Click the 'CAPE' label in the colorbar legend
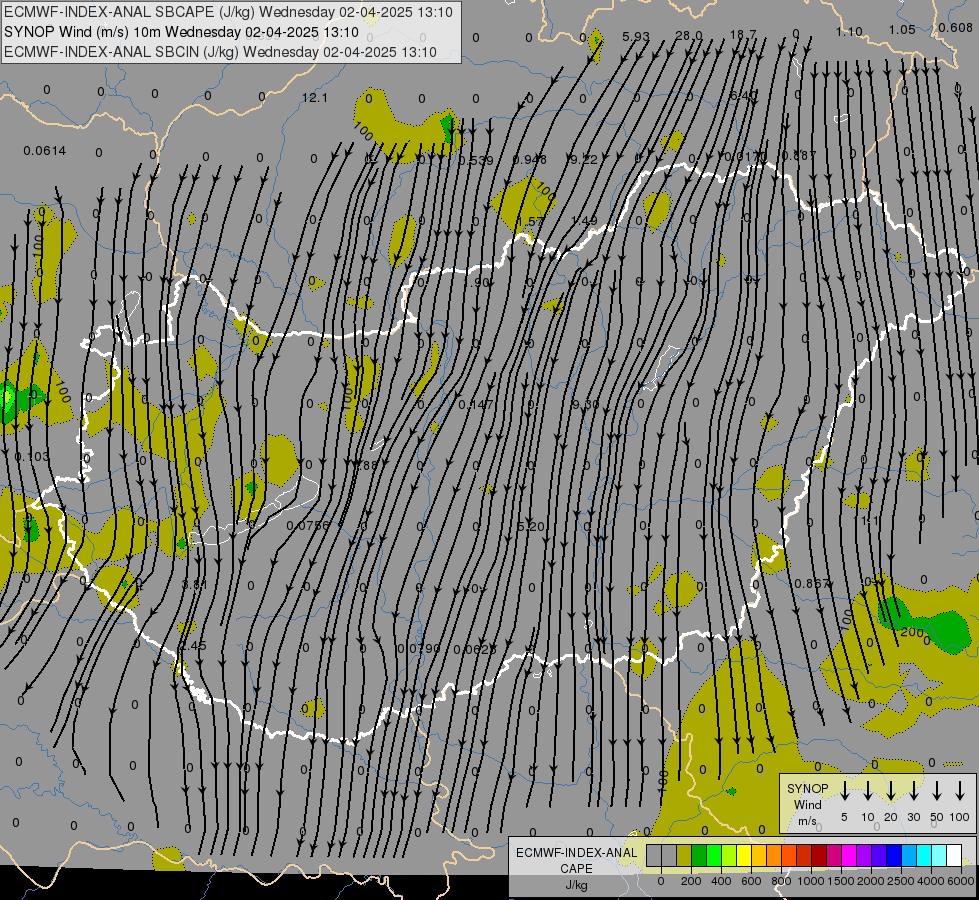Image resolution: width=979 pixels, height=900 pixels. click(x=576, y=869)
